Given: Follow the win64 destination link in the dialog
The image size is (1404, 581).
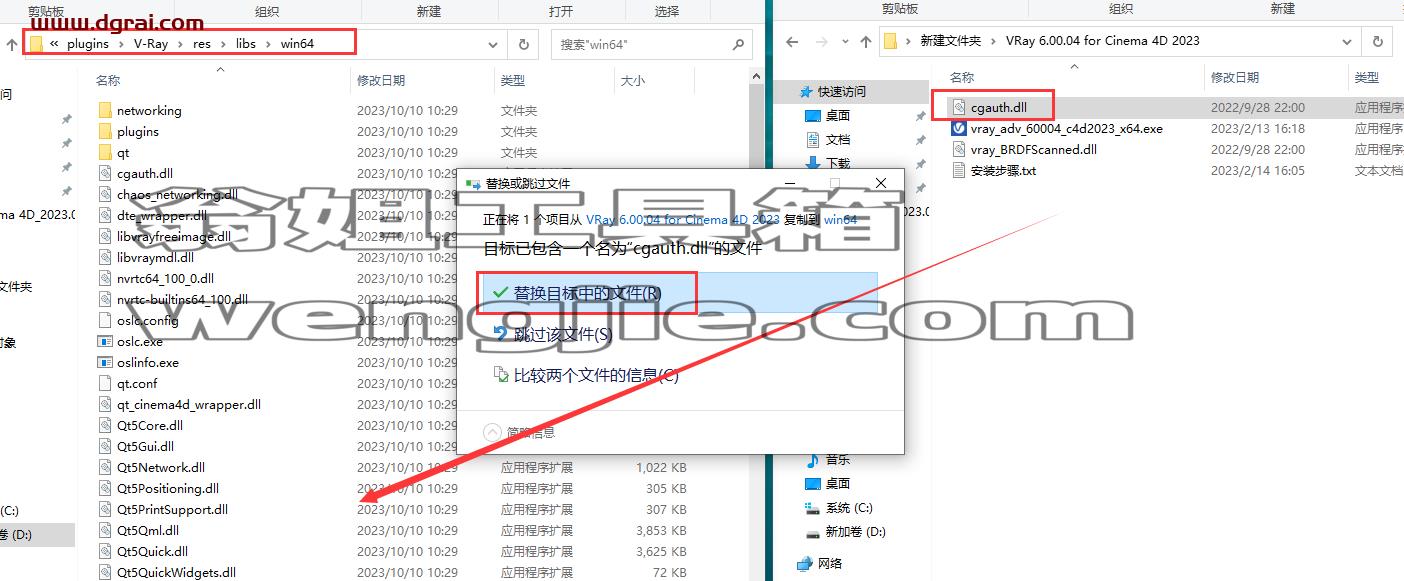Looking at the screenshot, I should click(840, 219).
